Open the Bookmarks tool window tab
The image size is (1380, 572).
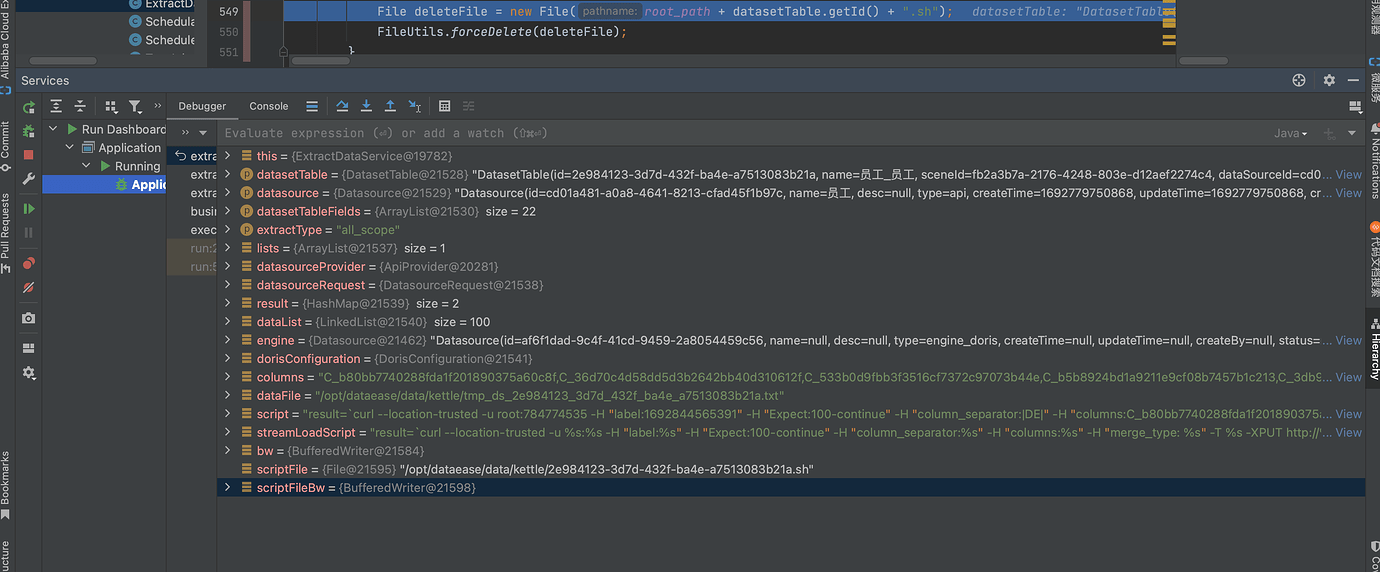(5, 485)
